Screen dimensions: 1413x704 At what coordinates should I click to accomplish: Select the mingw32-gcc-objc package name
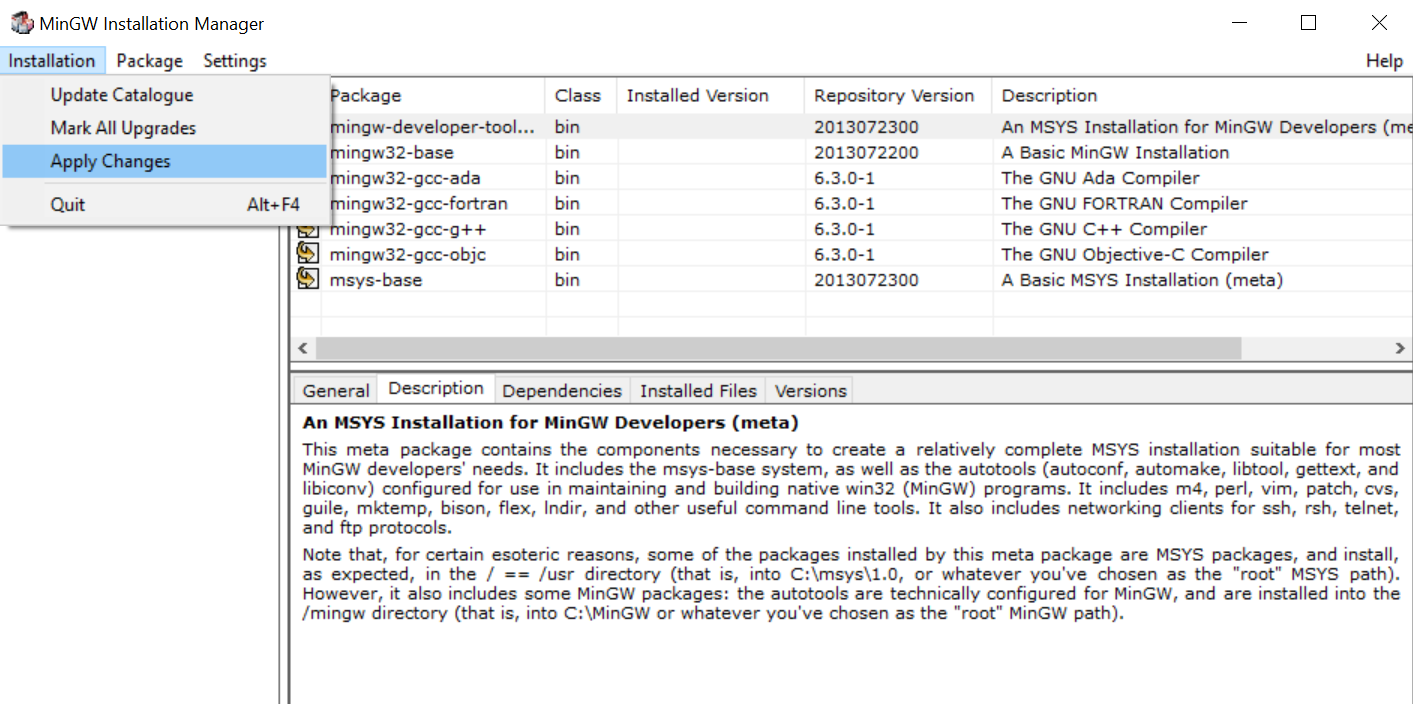pos(408,254)
